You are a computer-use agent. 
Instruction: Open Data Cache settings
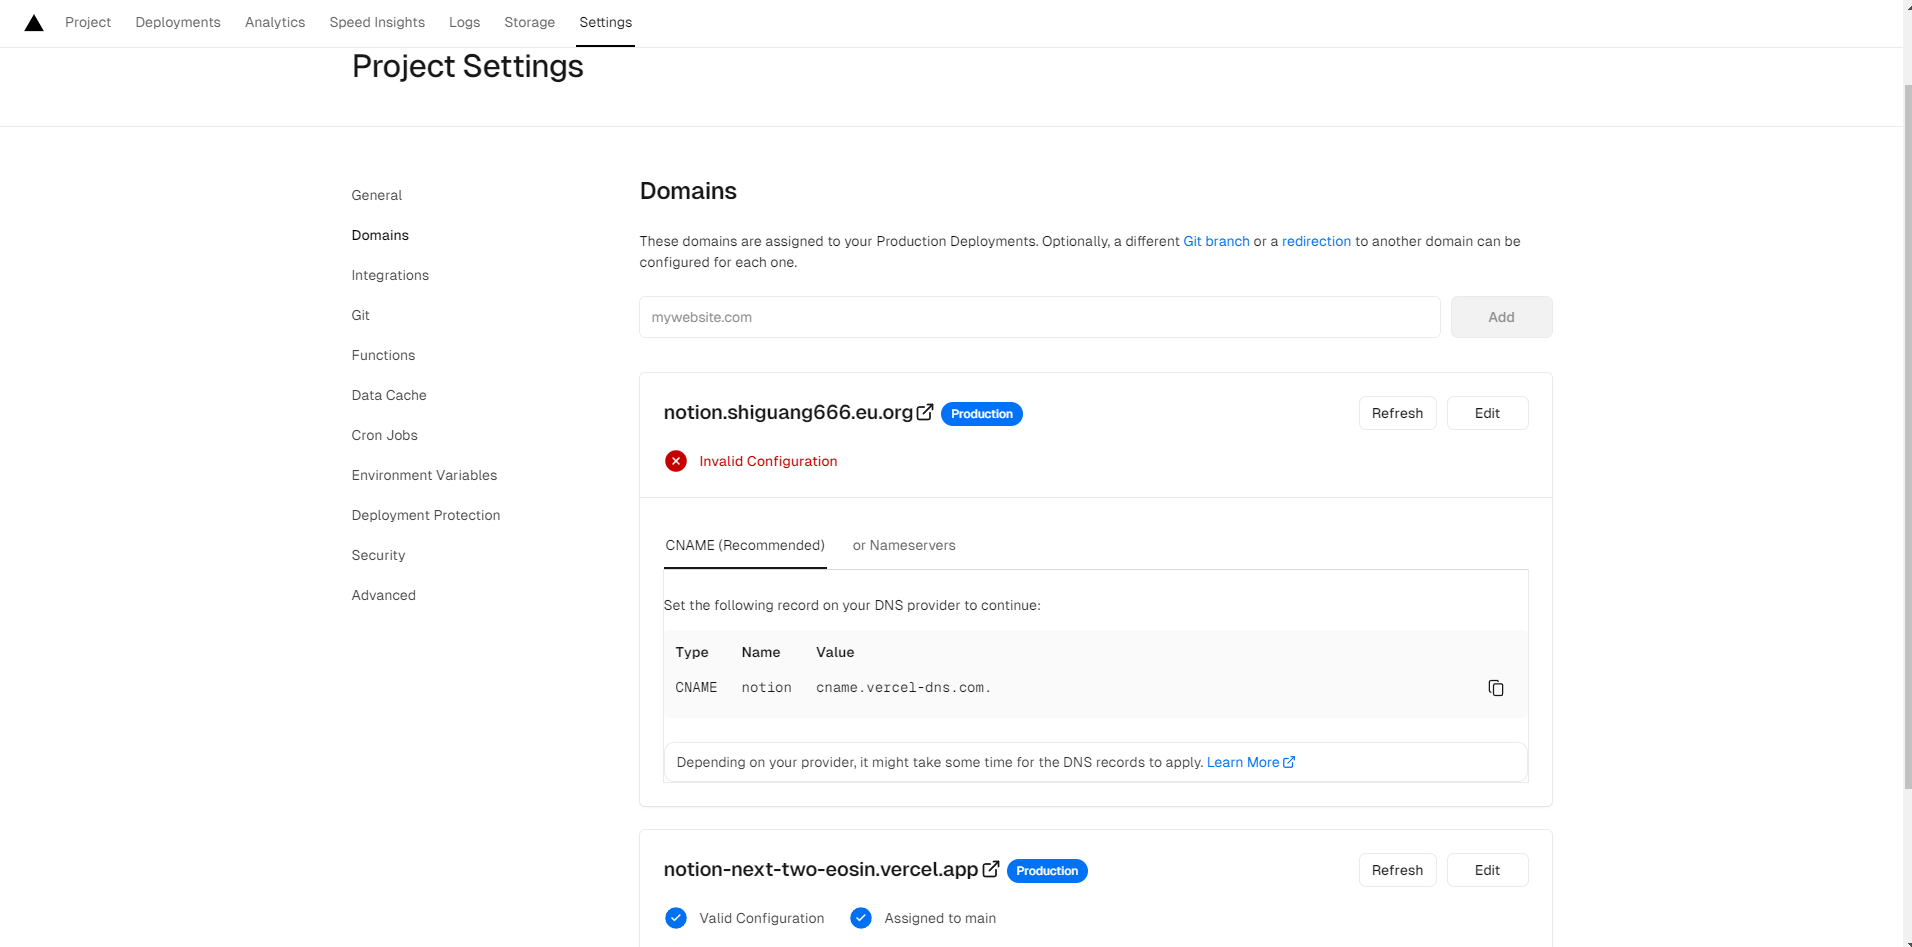(389, 395)
